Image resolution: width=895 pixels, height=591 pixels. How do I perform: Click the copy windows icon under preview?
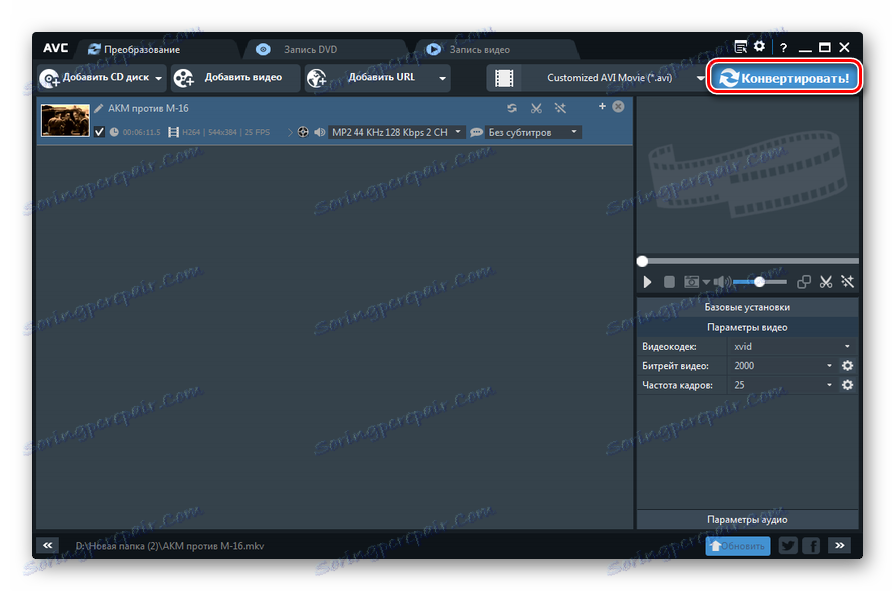pyautogui.click(x=804, y=282)
